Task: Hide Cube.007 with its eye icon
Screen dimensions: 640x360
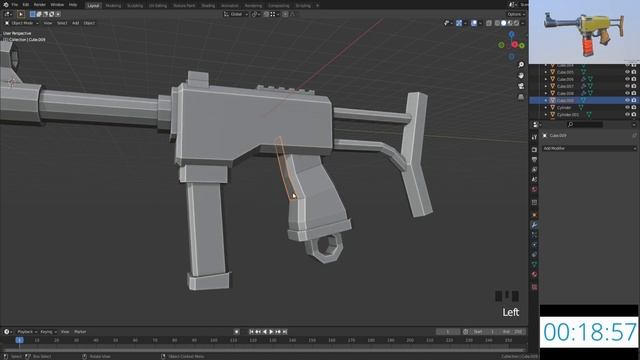Action: (x=627, y=86)
